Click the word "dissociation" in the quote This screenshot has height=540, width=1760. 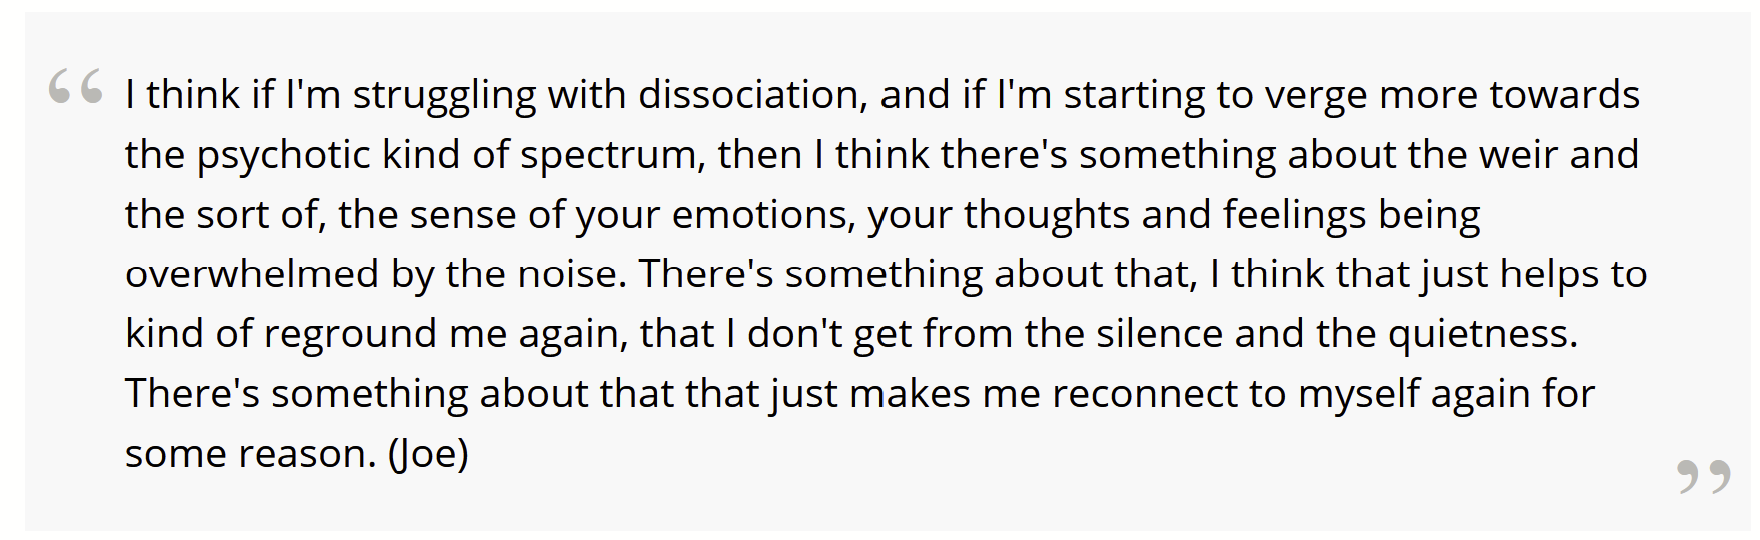coord(749,95)
